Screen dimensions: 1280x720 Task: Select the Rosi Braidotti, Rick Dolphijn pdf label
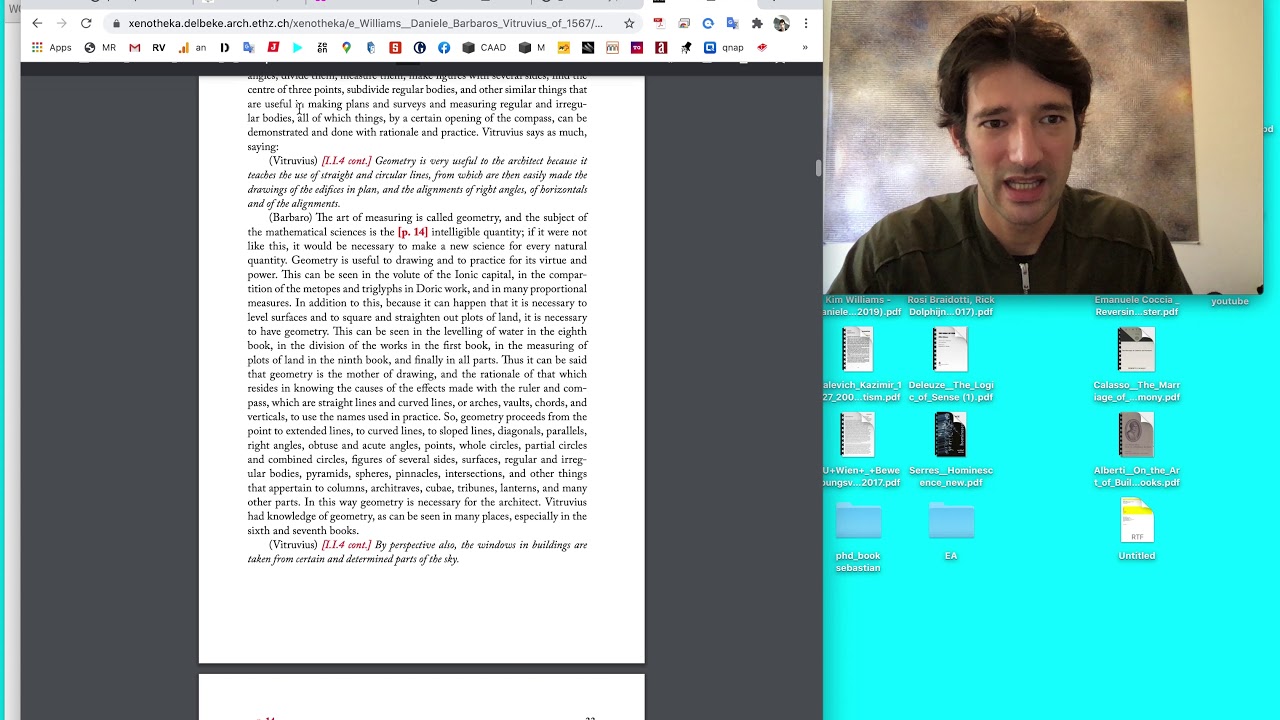pos(950,306)
